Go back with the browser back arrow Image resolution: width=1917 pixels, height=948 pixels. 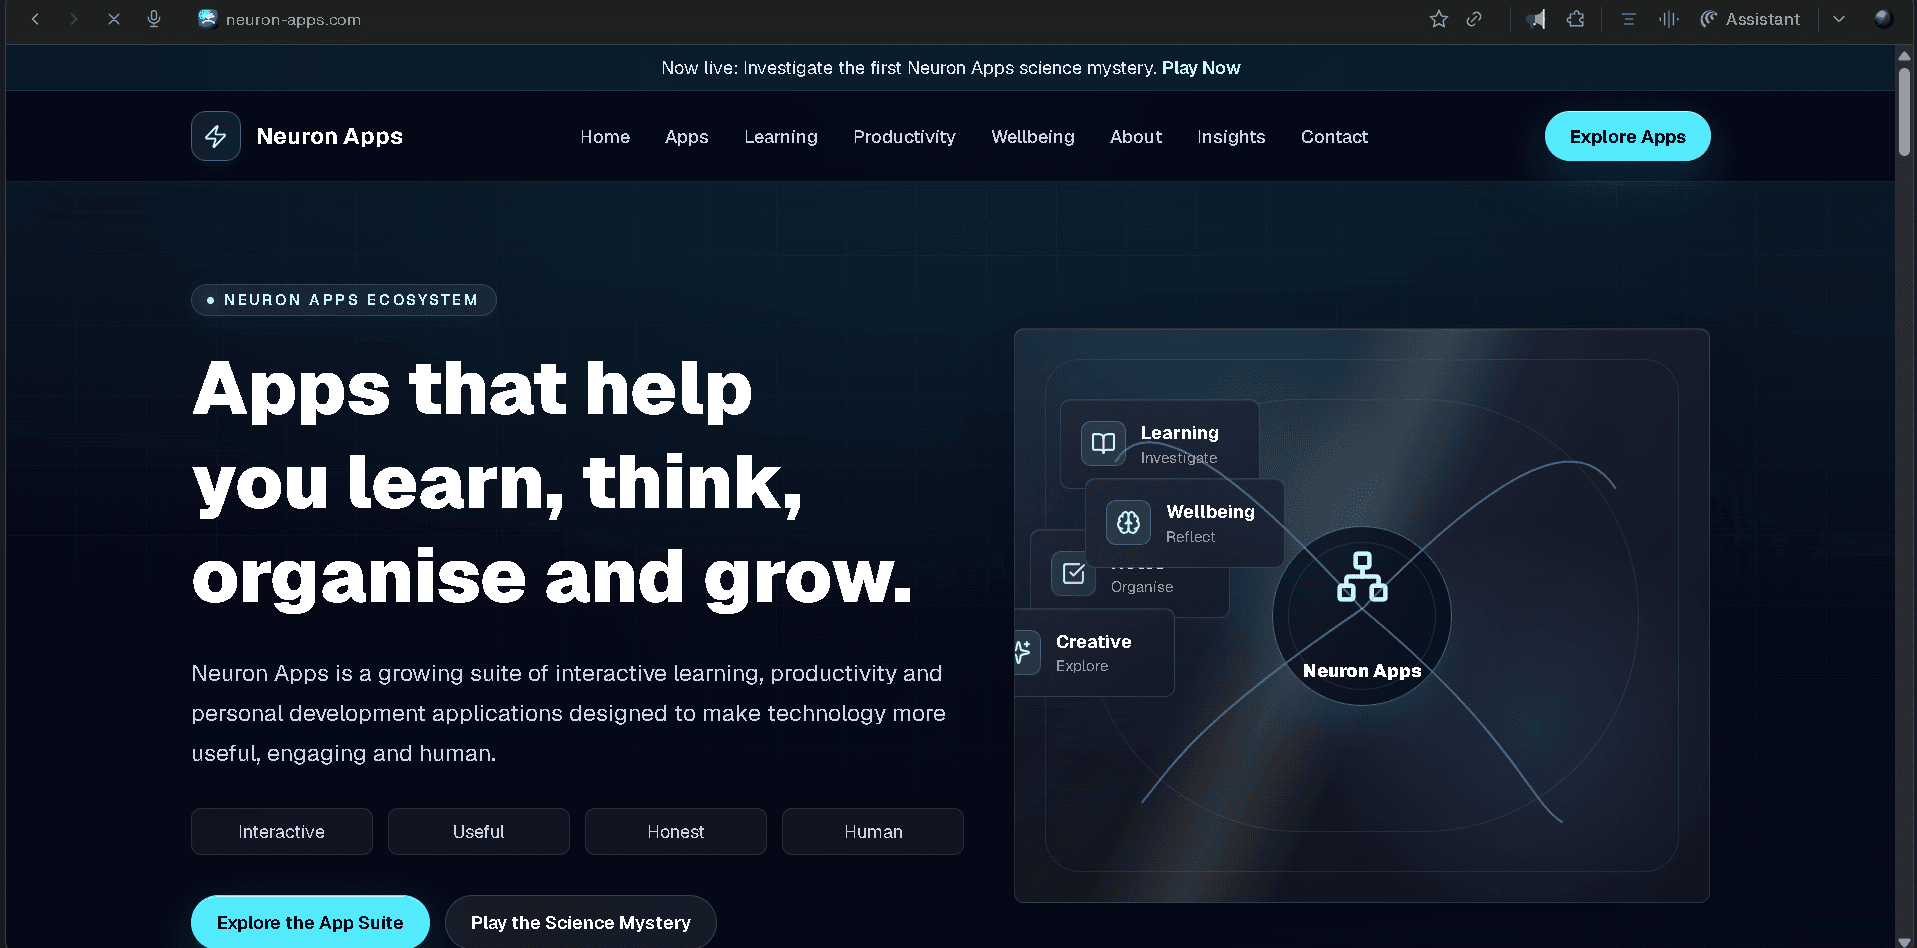tap(35, 19)
